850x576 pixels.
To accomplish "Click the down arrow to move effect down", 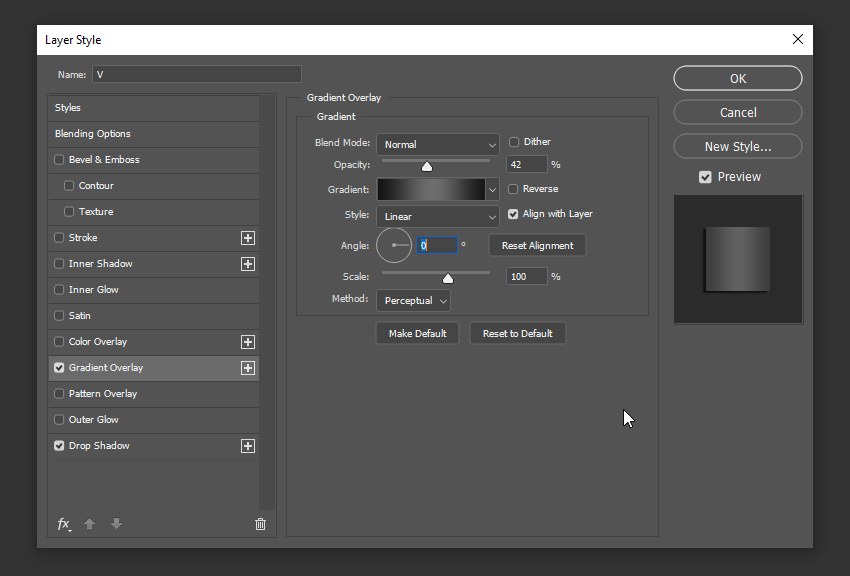I will point(116,523).
